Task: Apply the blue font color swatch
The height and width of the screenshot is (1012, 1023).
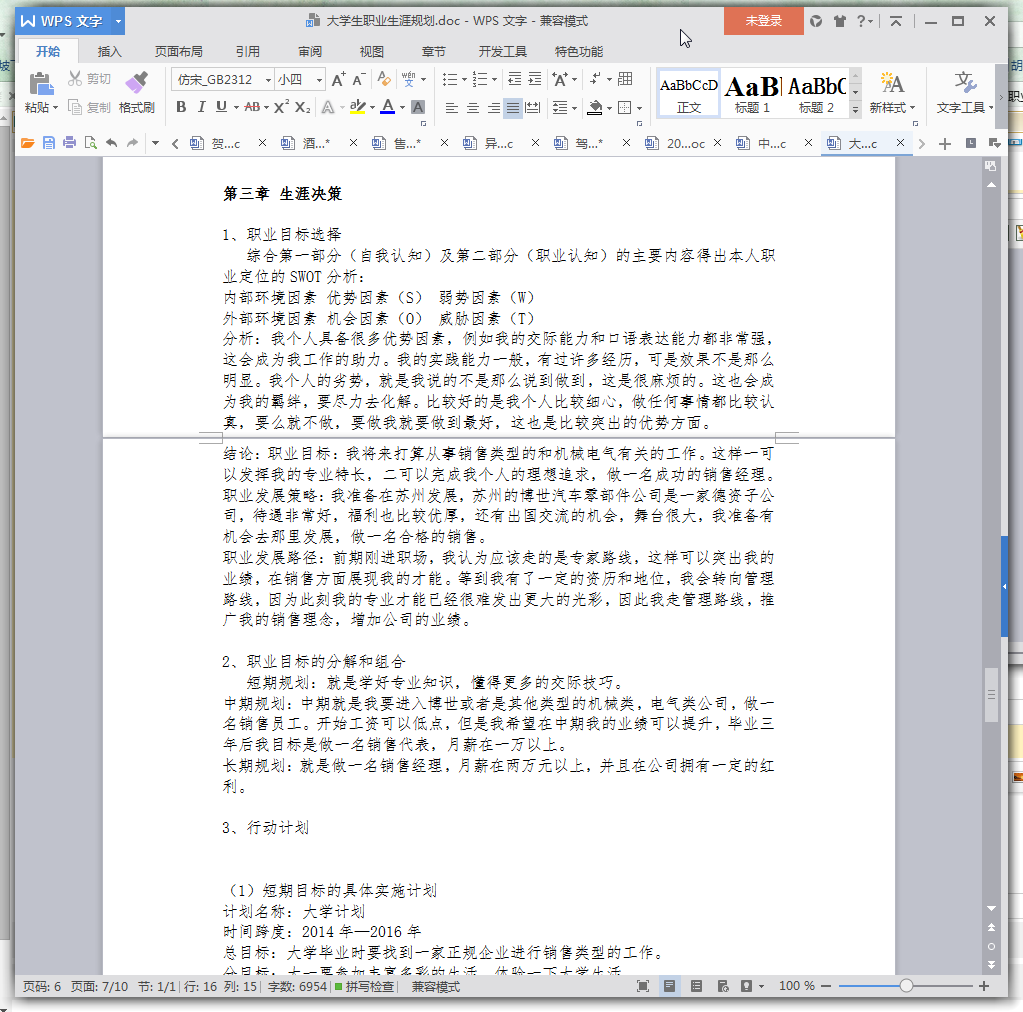Action: [388, 107]
